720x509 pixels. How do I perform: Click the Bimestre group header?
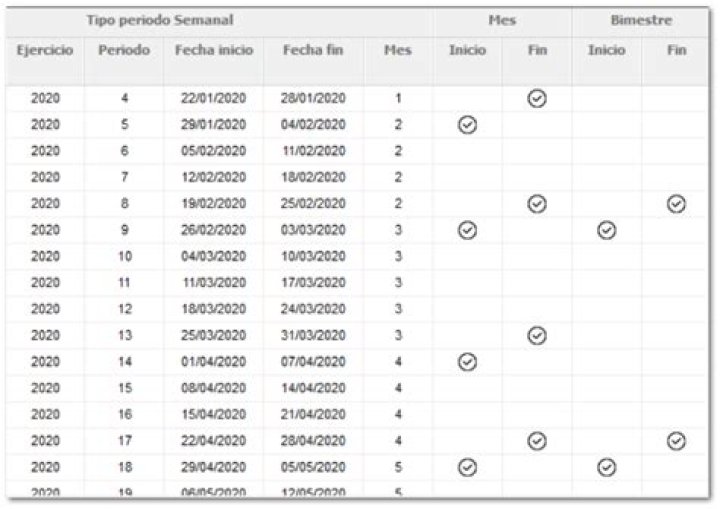[x=641, y=21]
